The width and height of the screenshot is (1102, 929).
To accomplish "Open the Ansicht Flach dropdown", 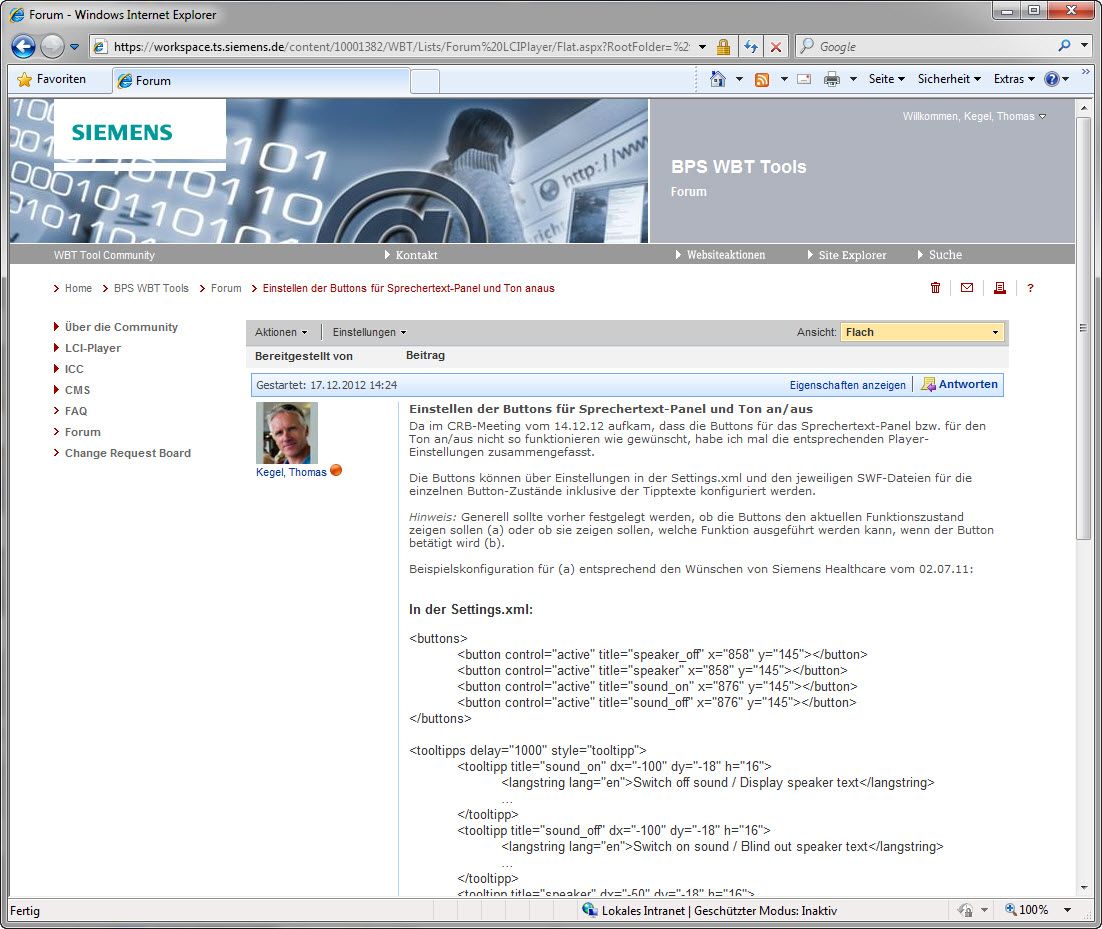I will click(x=922, y=332).
